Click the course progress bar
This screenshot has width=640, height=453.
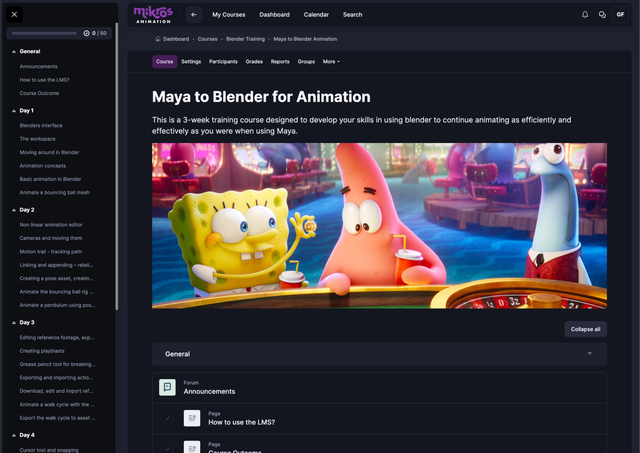pyautogui.click(x=44, y=33)
